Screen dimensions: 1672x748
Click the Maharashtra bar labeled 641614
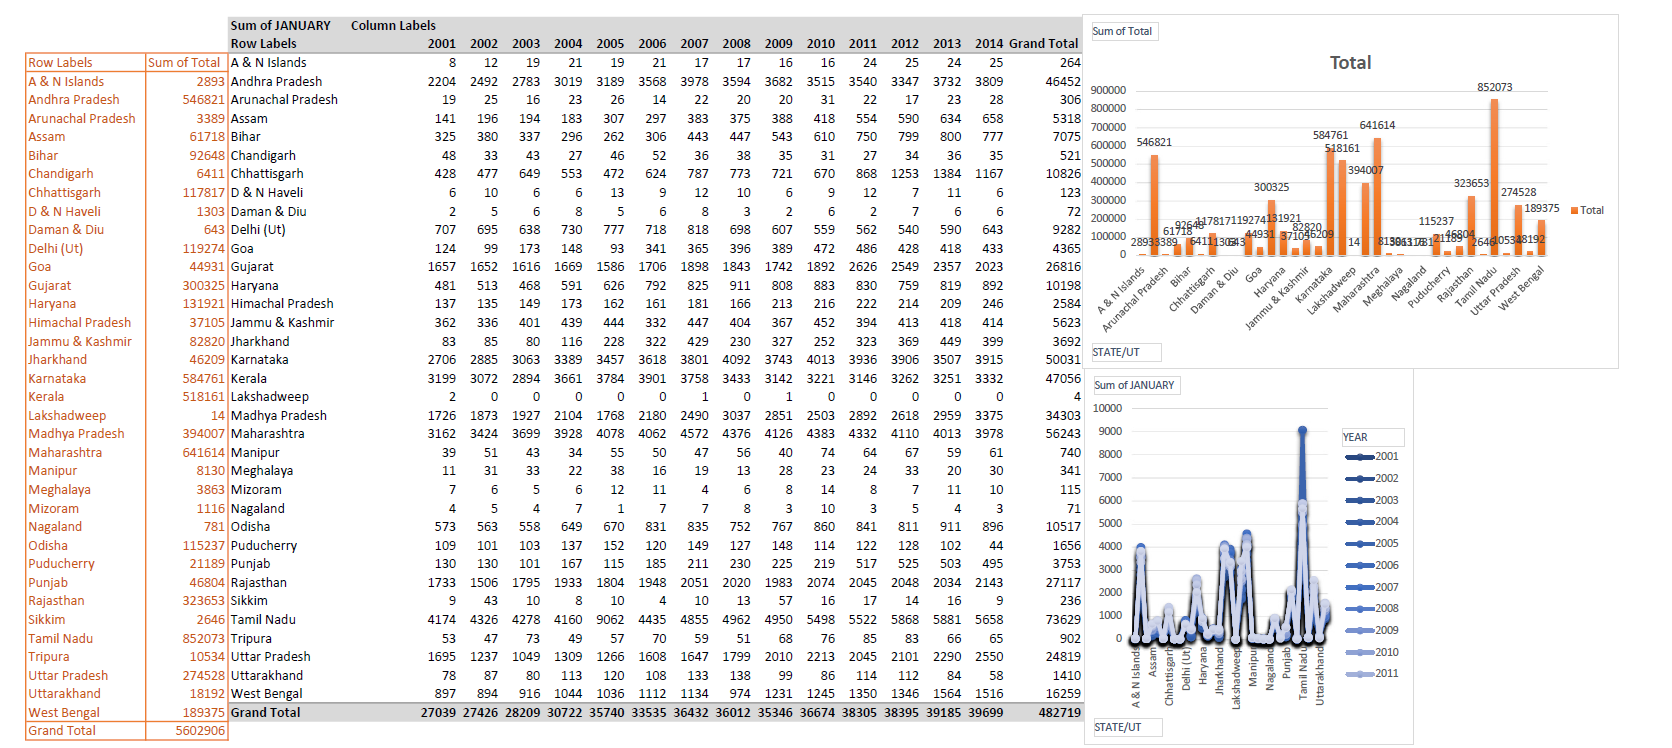(1377, 196)
